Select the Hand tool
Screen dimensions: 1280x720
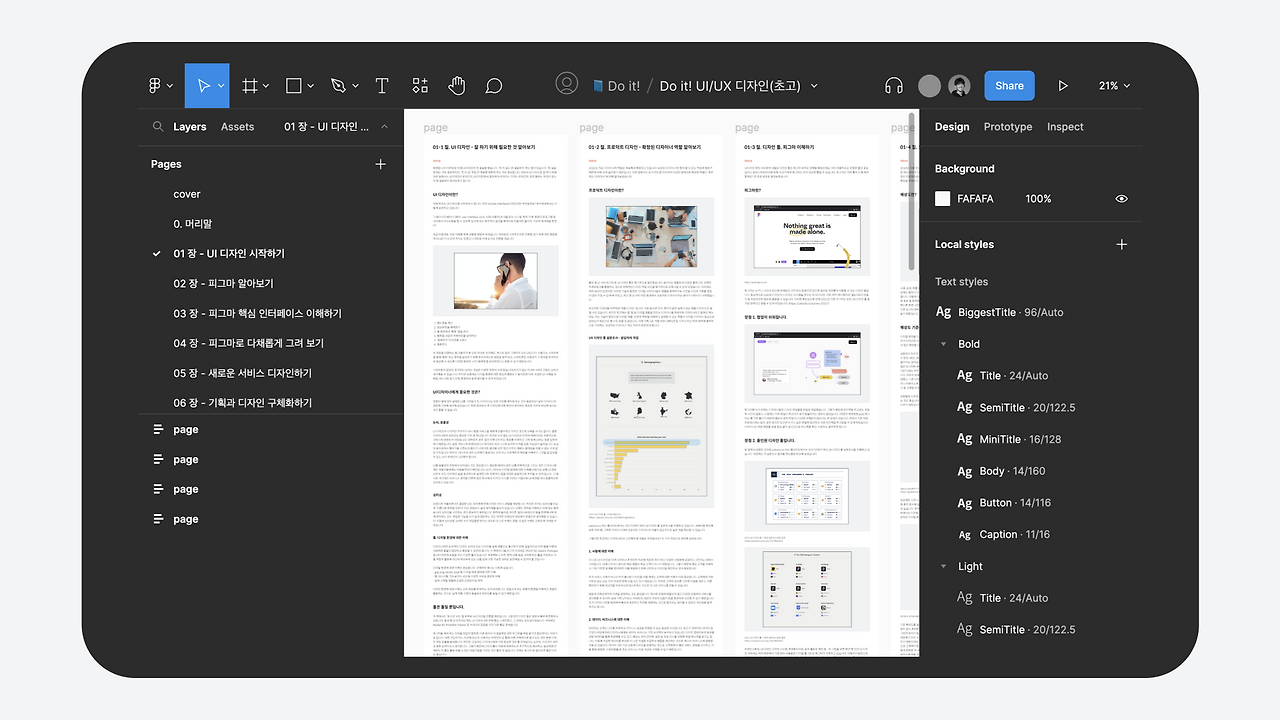[457, 86]
